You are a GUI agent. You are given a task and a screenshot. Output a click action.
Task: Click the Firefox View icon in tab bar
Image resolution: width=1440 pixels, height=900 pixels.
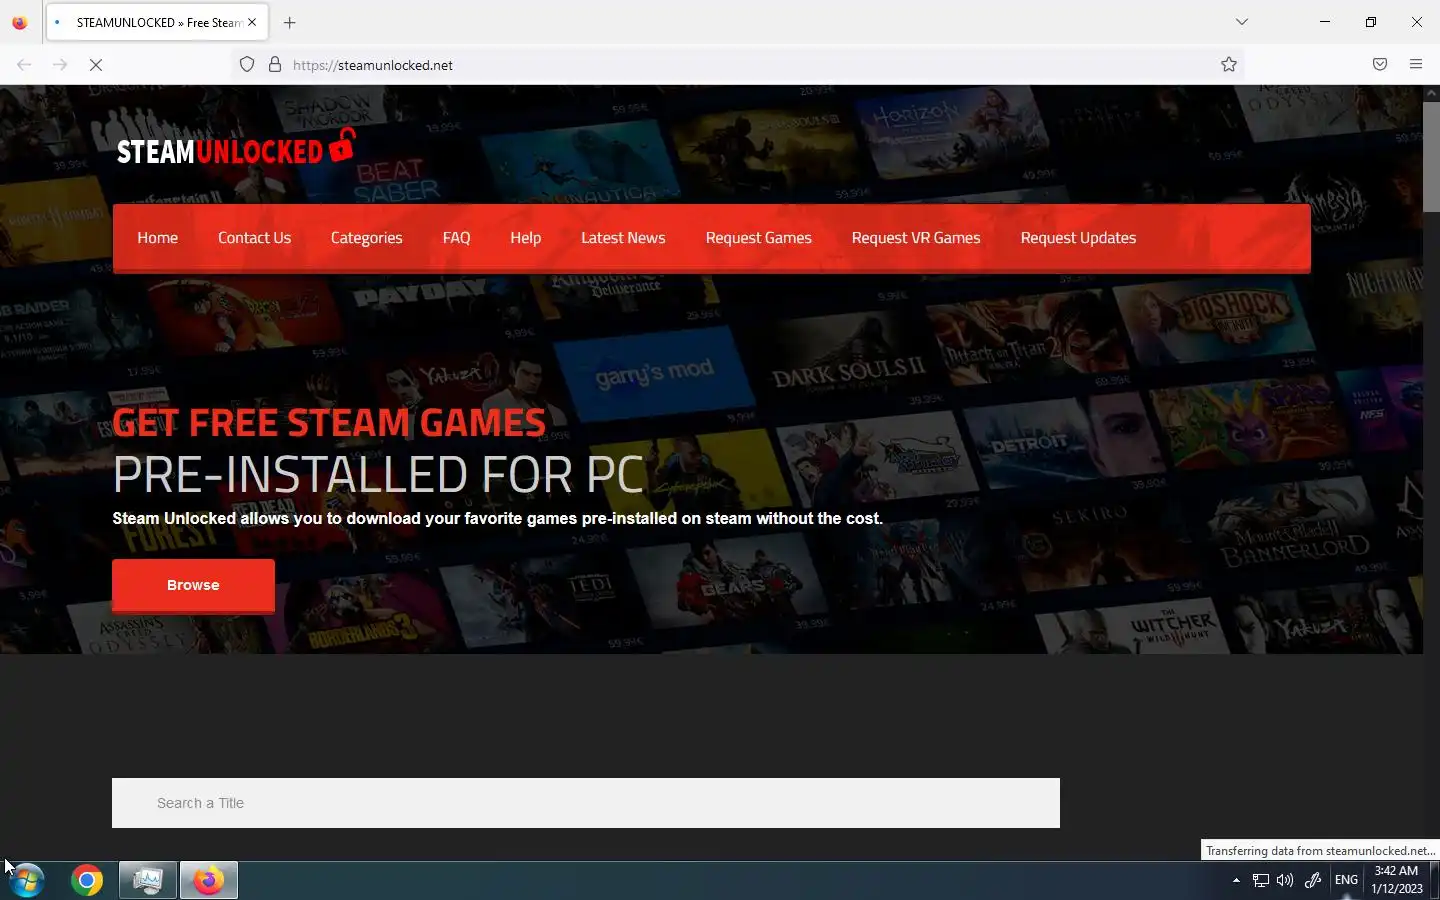(x=20, y=22)
